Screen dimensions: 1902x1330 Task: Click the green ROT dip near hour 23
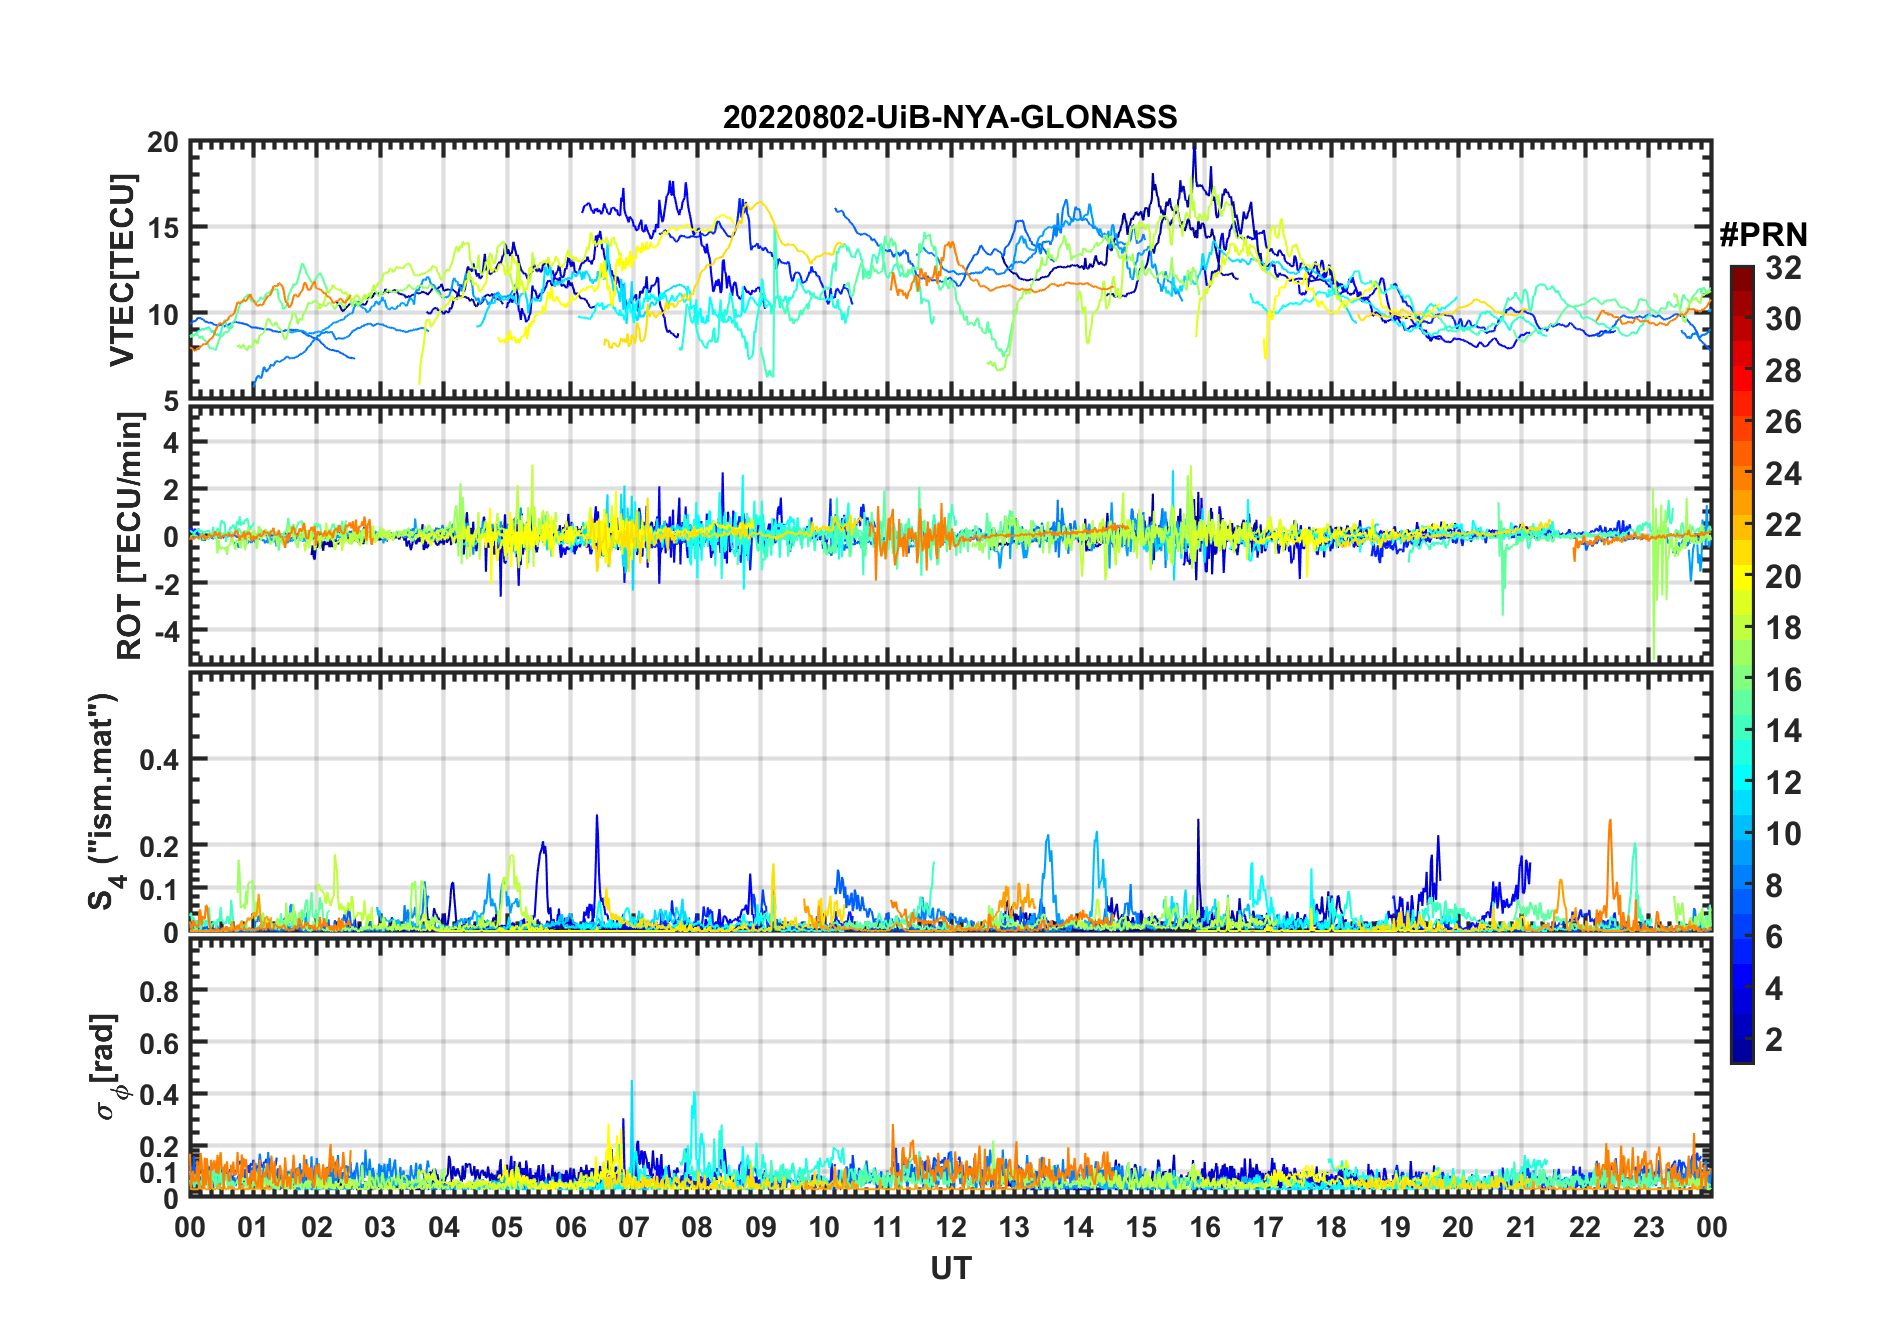pos(1653,600)
